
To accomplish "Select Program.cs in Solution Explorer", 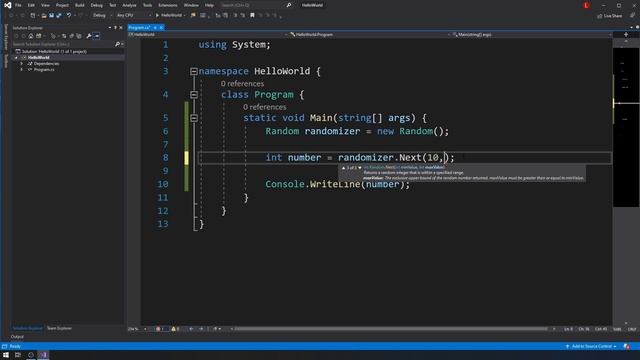I will pyautogui.click(x=44, y=70).
